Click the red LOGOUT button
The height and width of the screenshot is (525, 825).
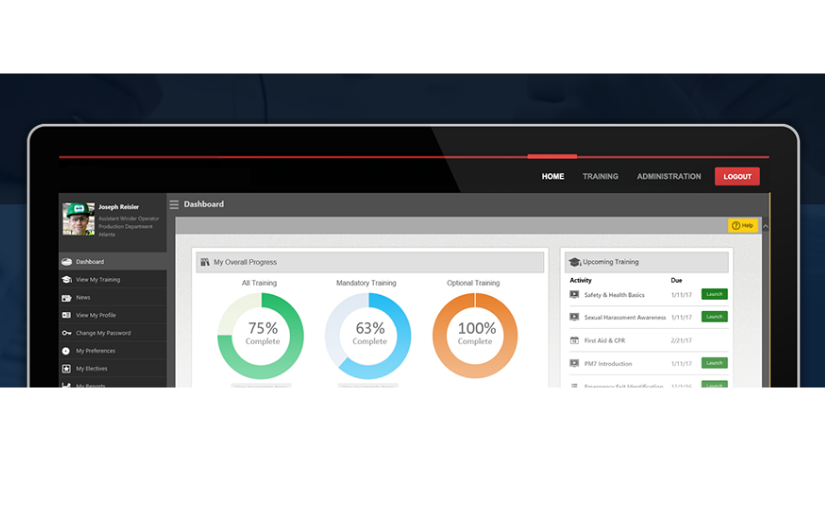(737, 176)
